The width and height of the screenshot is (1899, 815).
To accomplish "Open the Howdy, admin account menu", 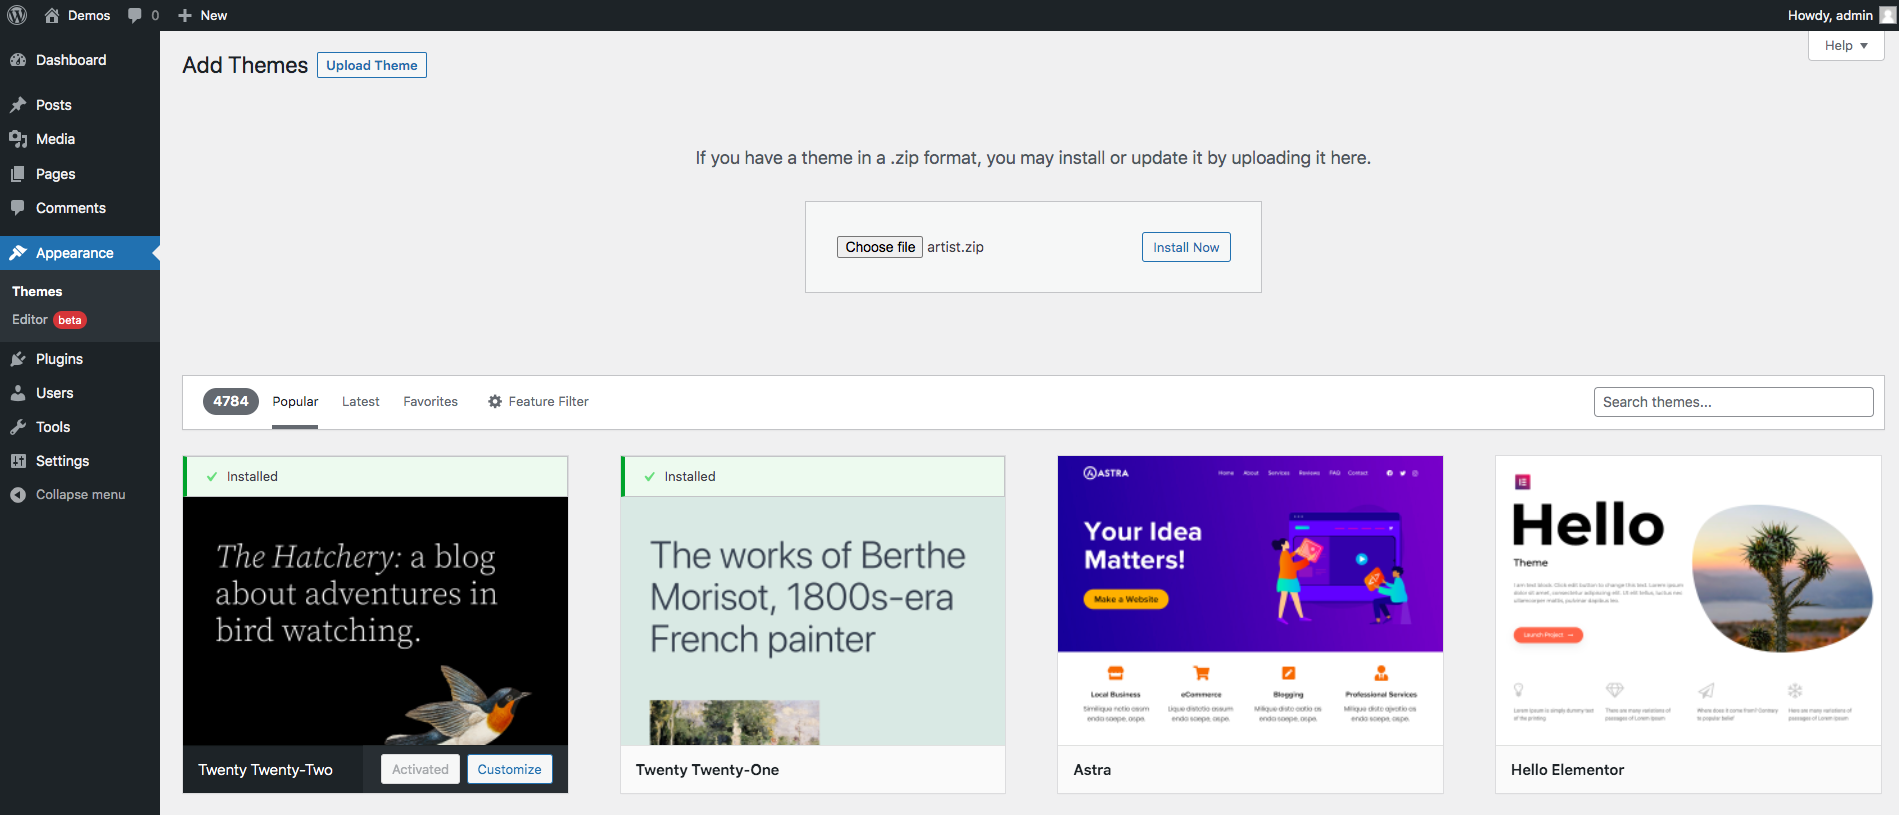I will [x=1841, y=15].
